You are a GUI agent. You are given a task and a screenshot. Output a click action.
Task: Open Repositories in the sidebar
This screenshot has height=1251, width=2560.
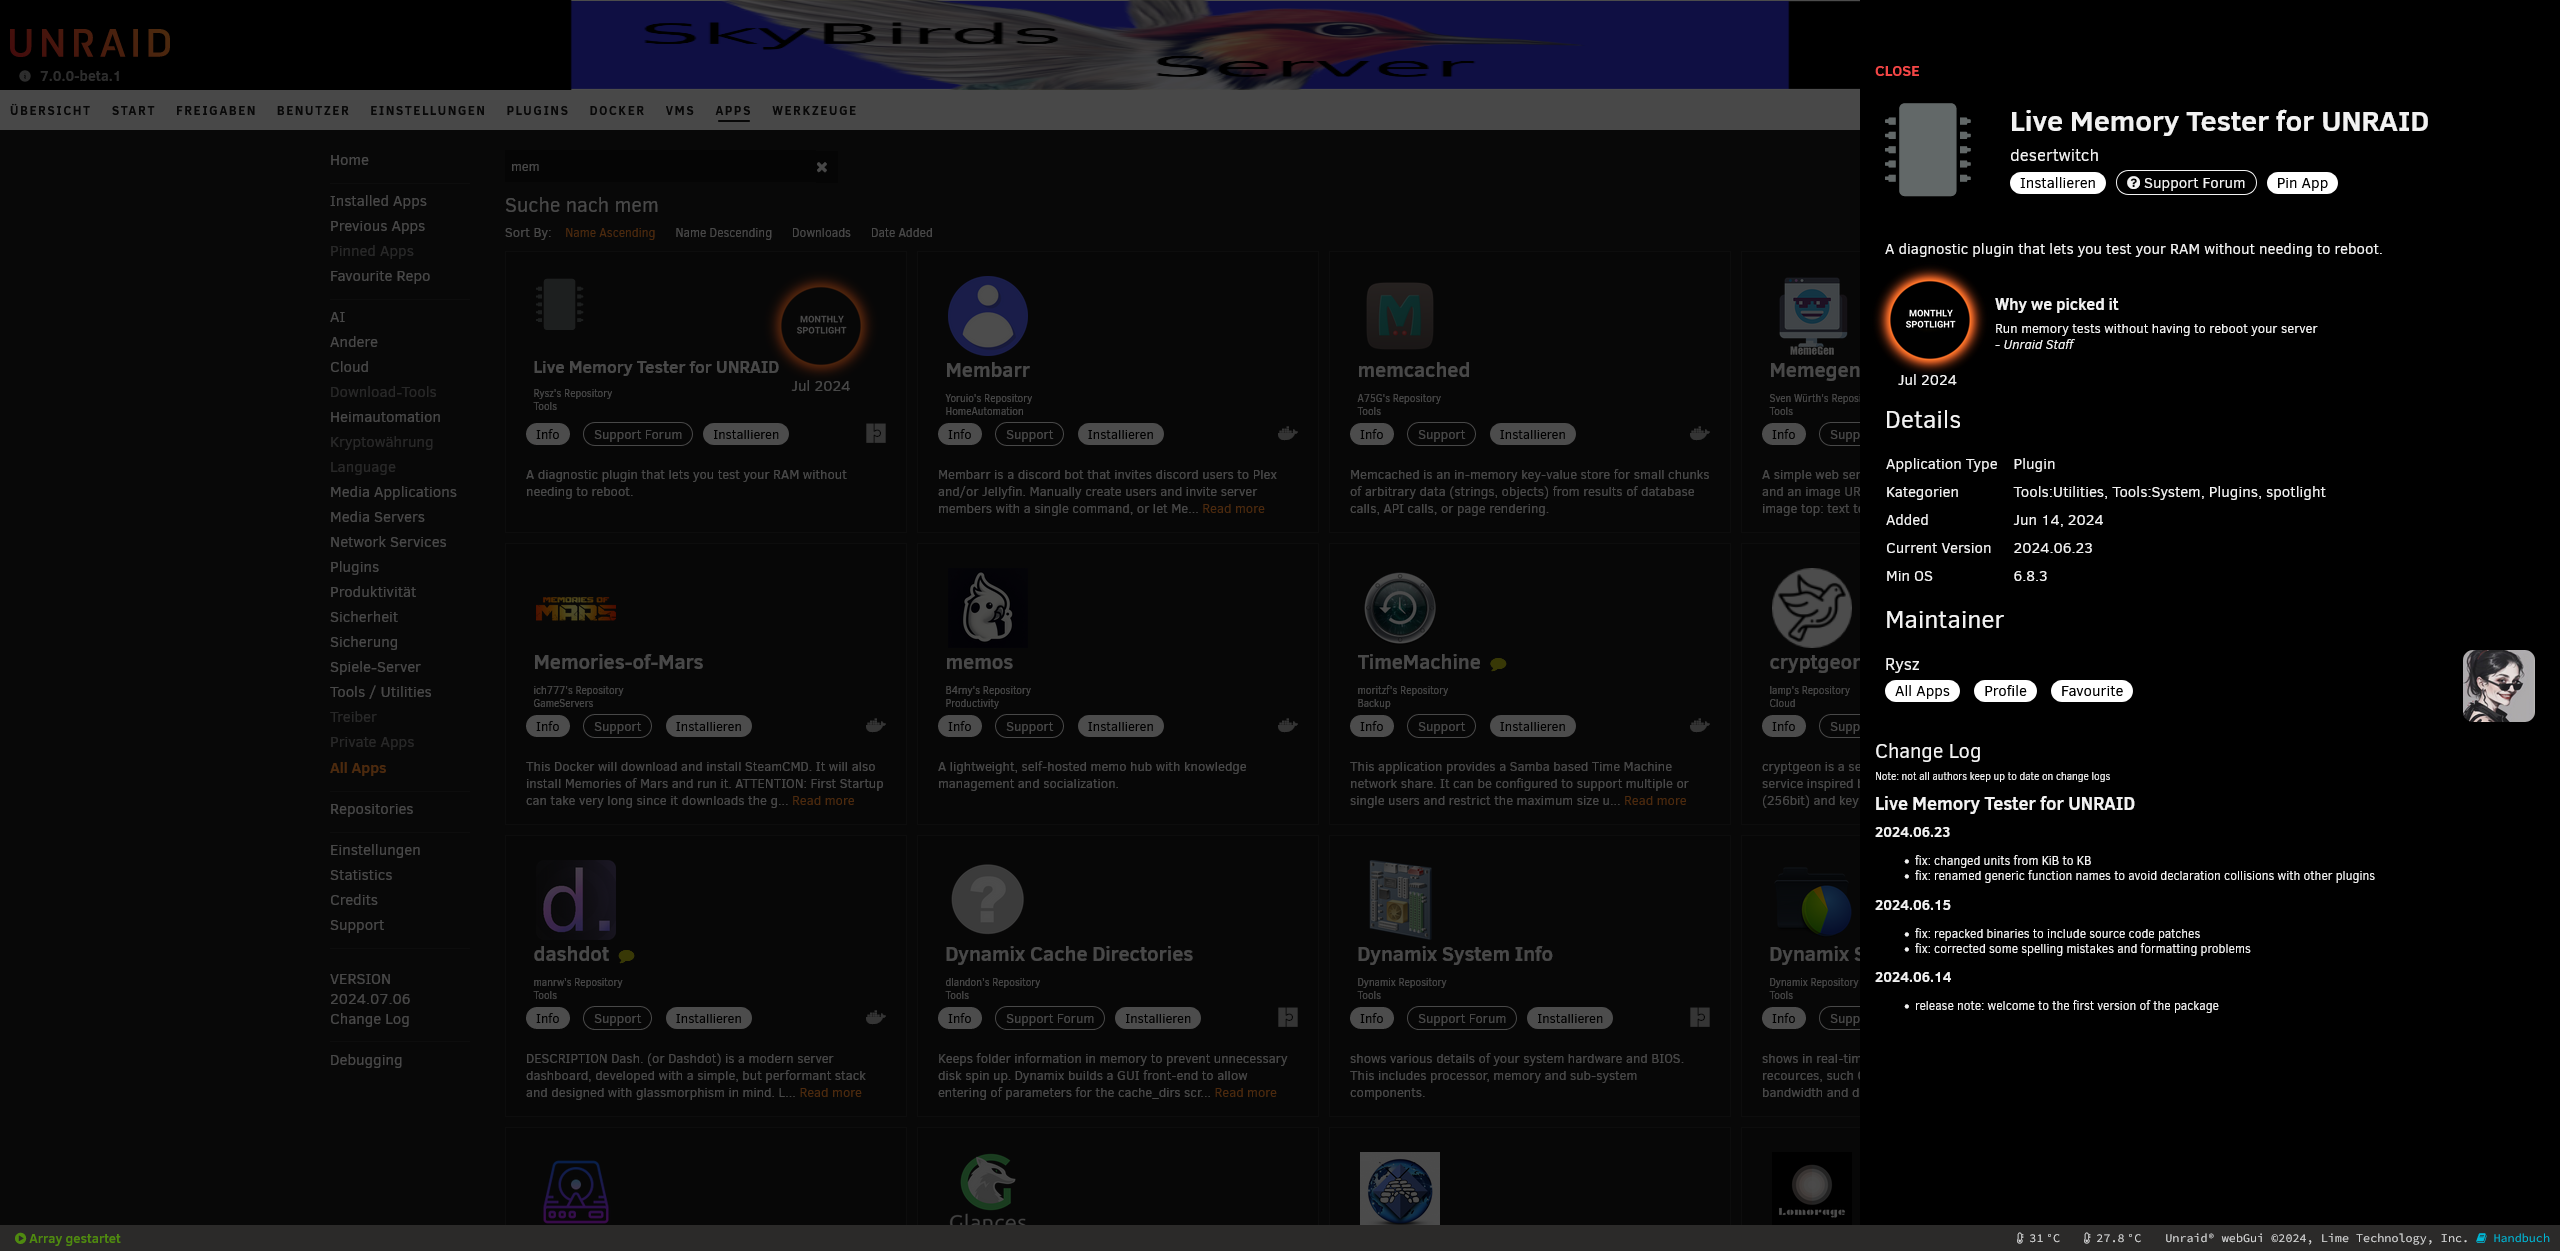[x=371, y=809]
